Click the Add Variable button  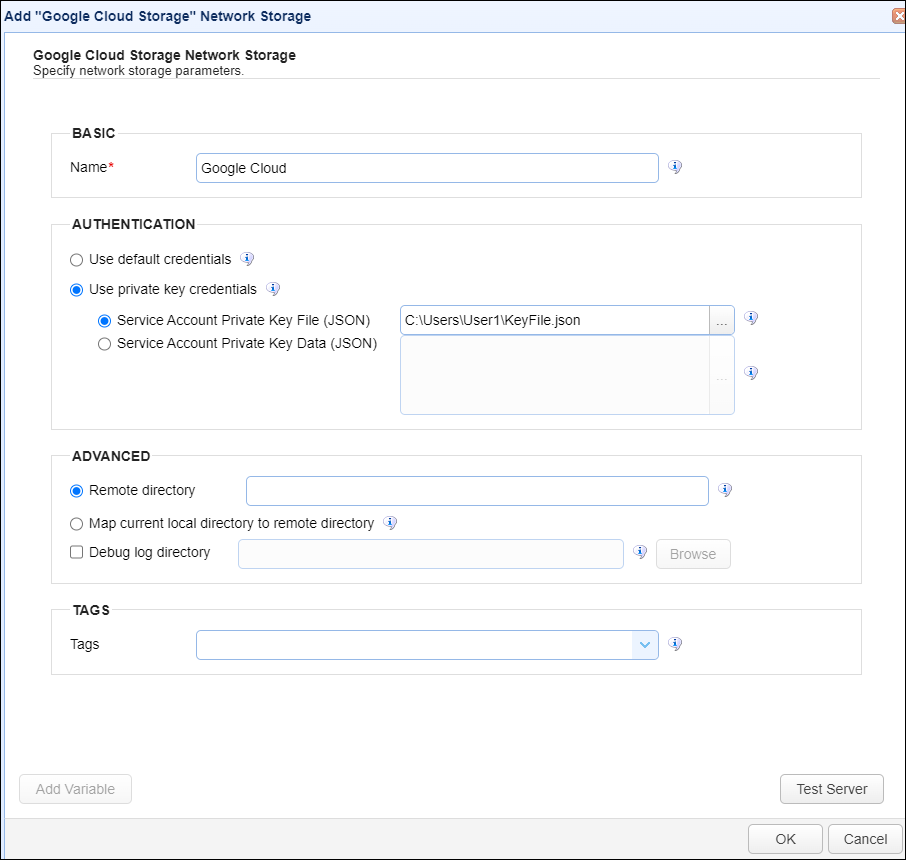(75, 789)
